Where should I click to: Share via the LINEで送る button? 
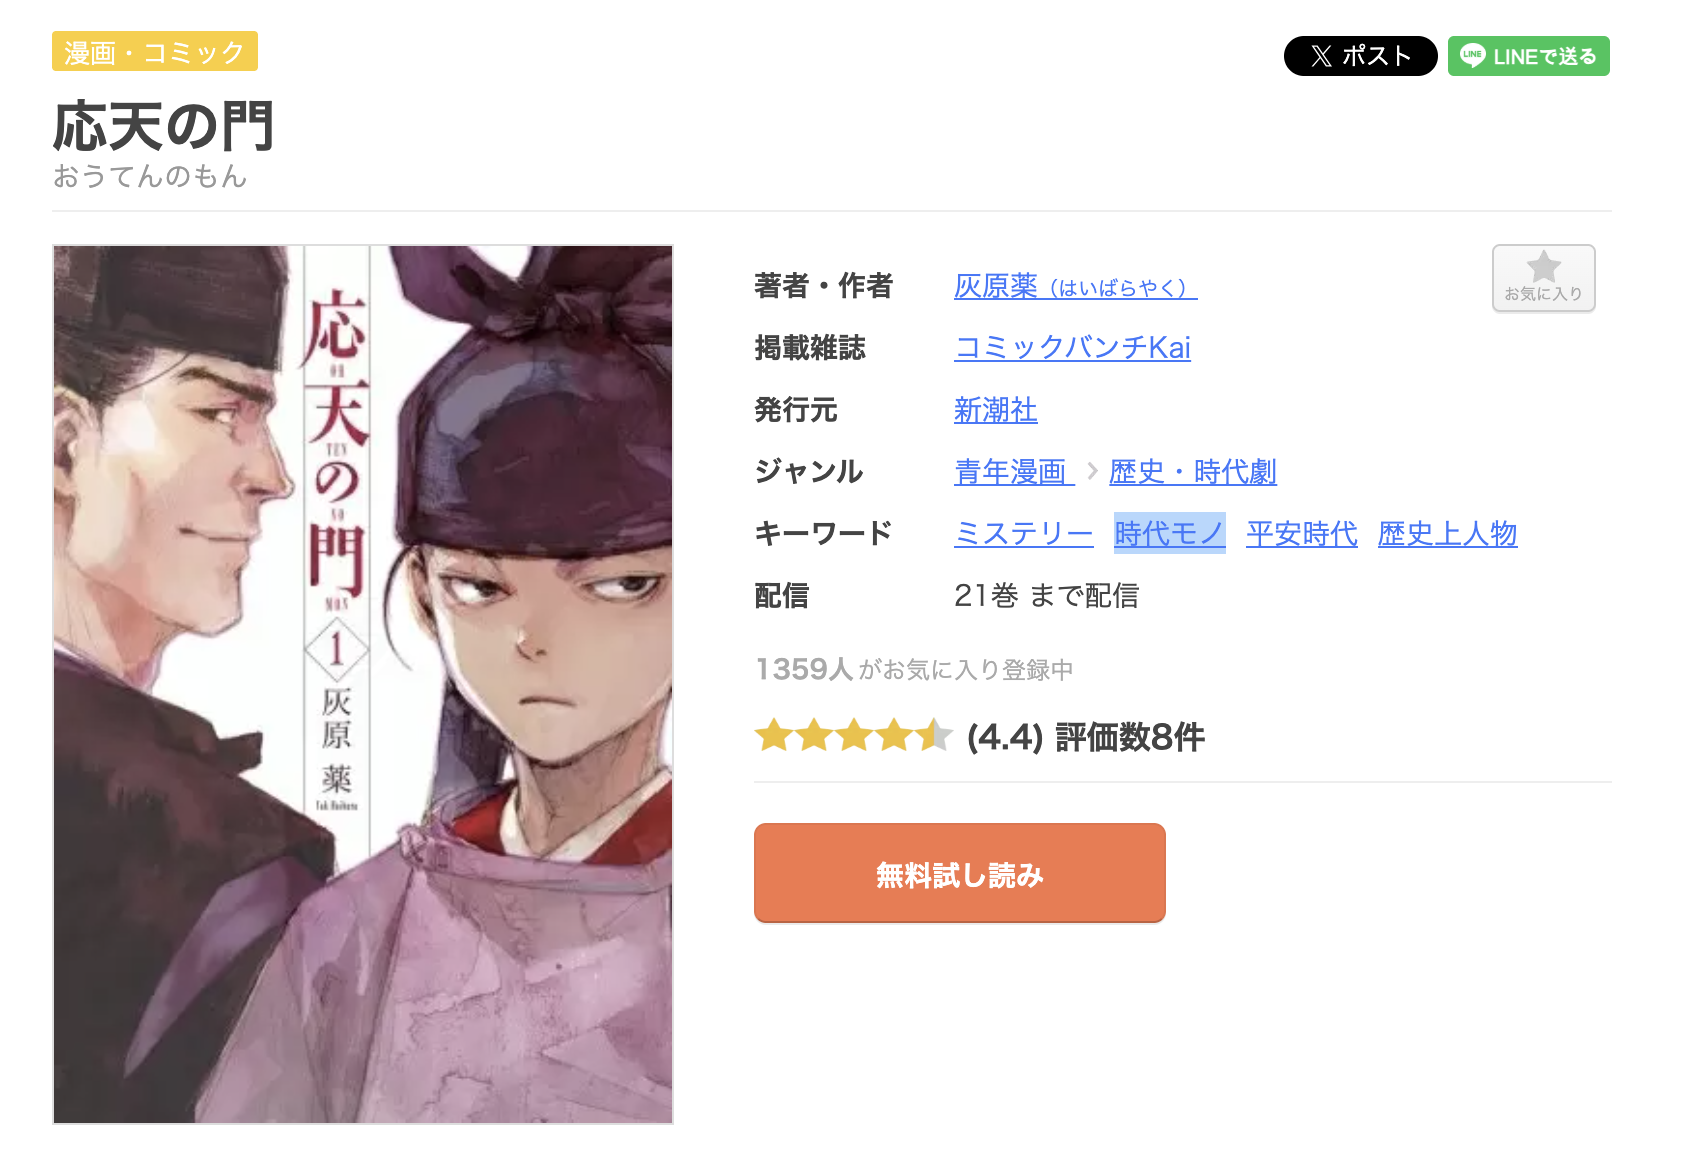(x=1528, y=56)
